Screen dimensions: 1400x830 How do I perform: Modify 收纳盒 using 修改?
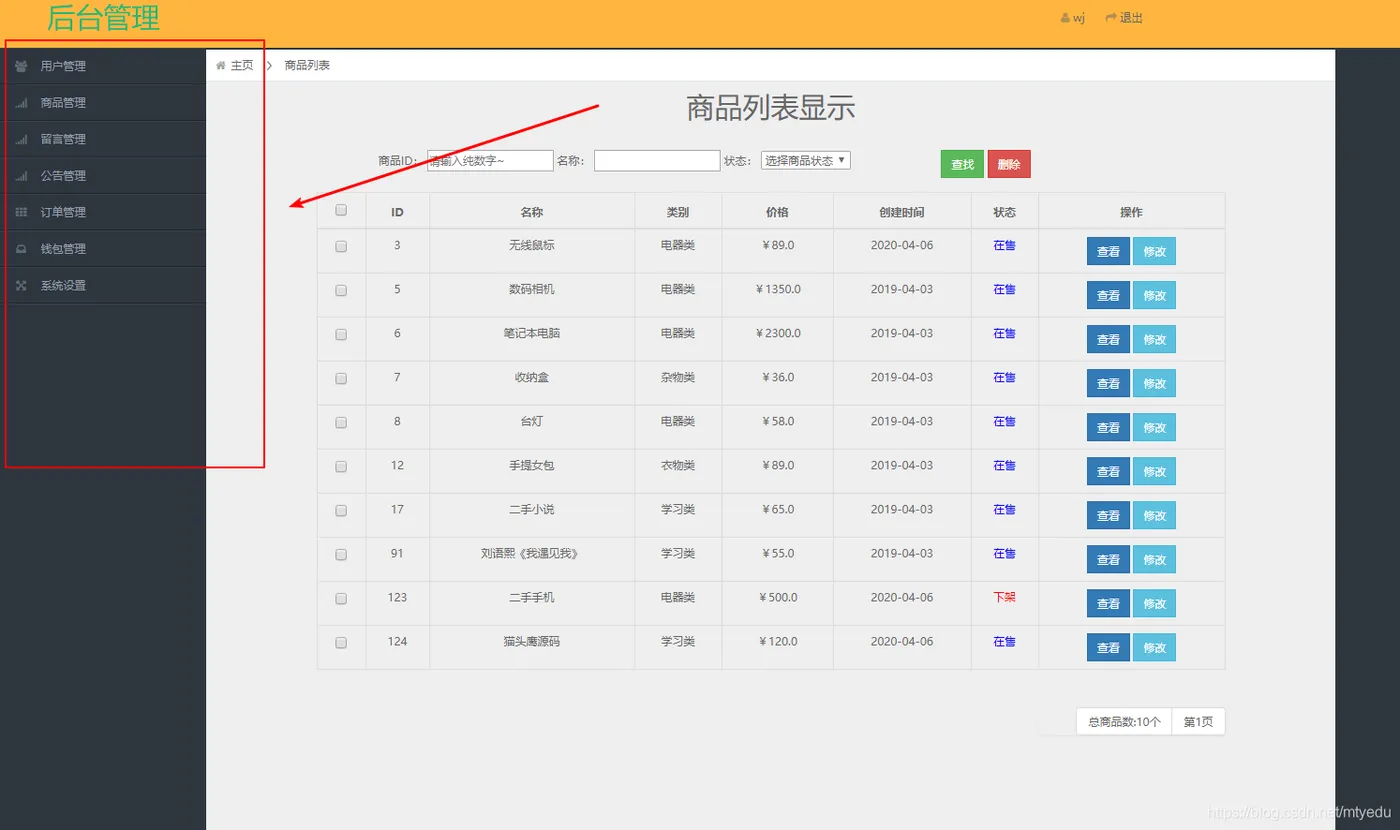pyautogui.click(x=1154, y=383)
